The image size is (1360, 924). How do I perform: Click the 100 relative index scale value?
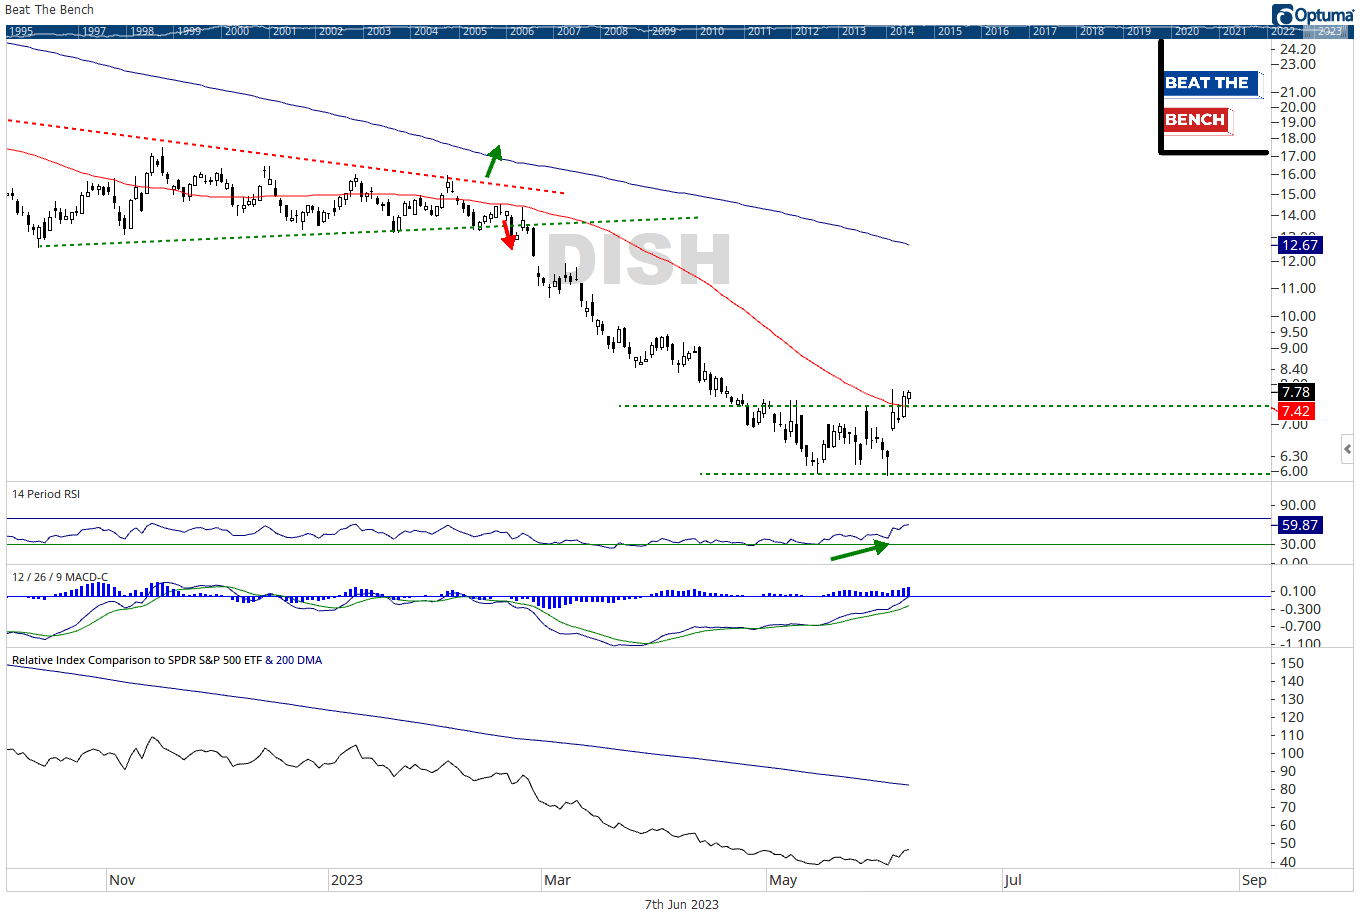tap(1291, 753)
